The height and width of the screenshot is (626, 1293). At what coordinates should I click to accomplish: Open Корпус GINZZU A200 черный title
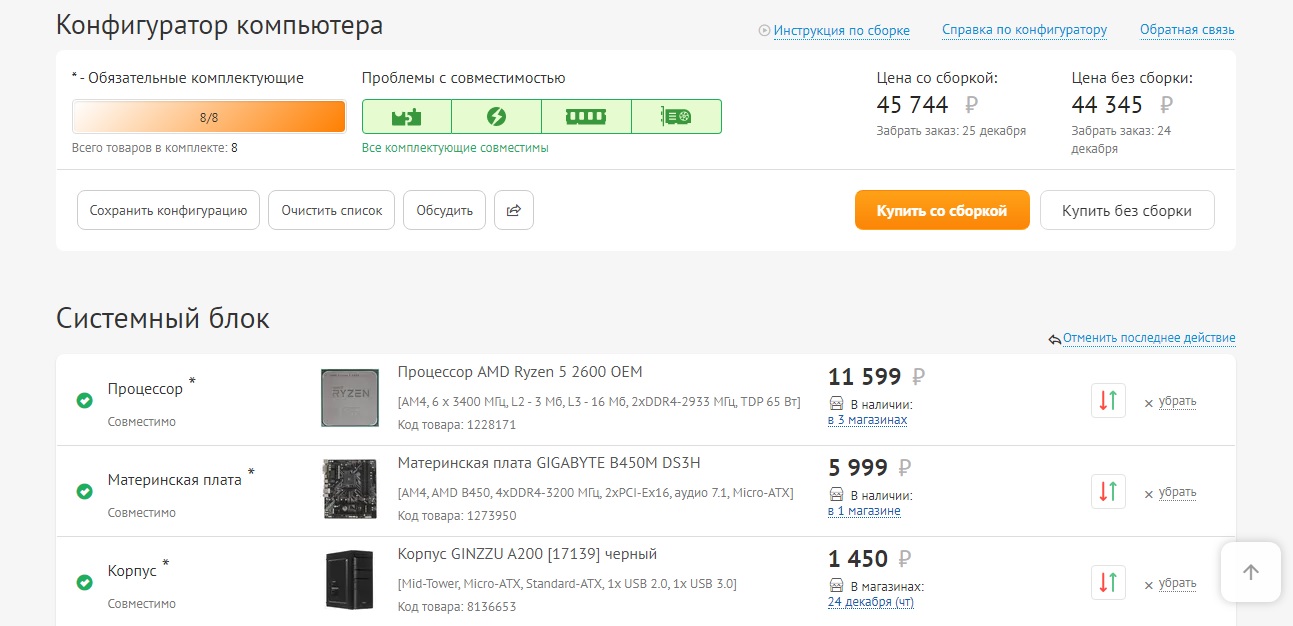527,554
